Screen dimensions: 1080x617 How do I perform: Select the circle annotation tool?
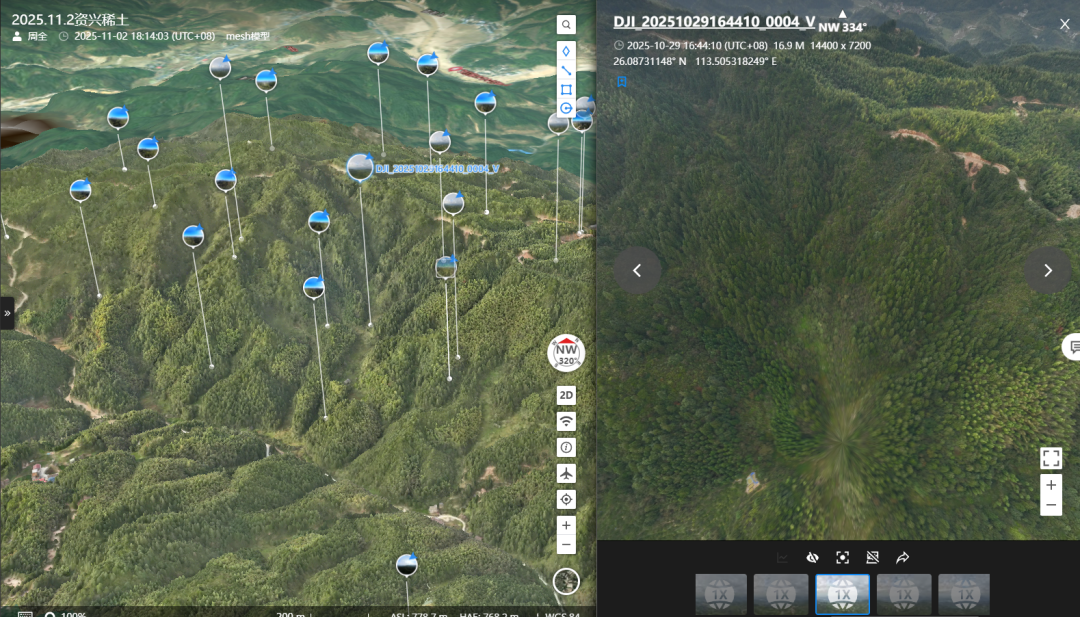[x=565, y=108]
